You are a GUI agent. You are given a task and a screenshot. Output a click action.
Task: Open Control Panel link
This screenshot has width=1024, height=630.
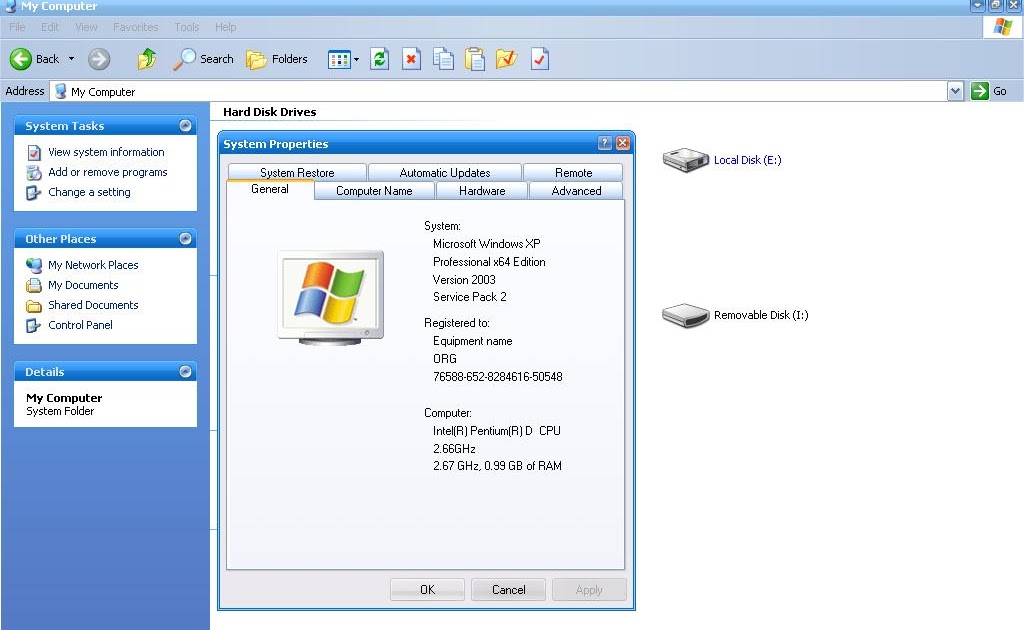pyautogui.click(x=80, y=325)
